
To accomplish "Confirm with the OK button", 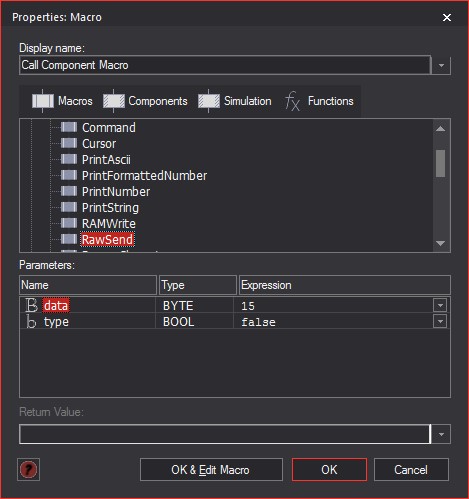I will pyautogui.click(x=329, y=470).
